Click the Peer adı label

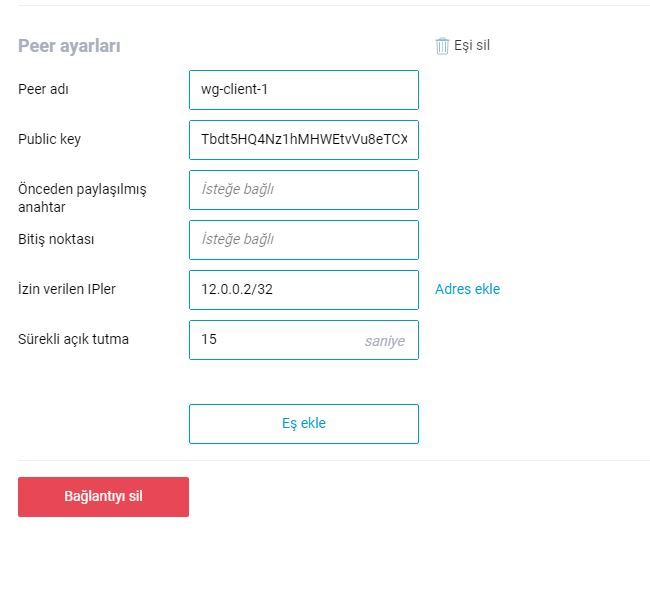click(x=43, y=89)
